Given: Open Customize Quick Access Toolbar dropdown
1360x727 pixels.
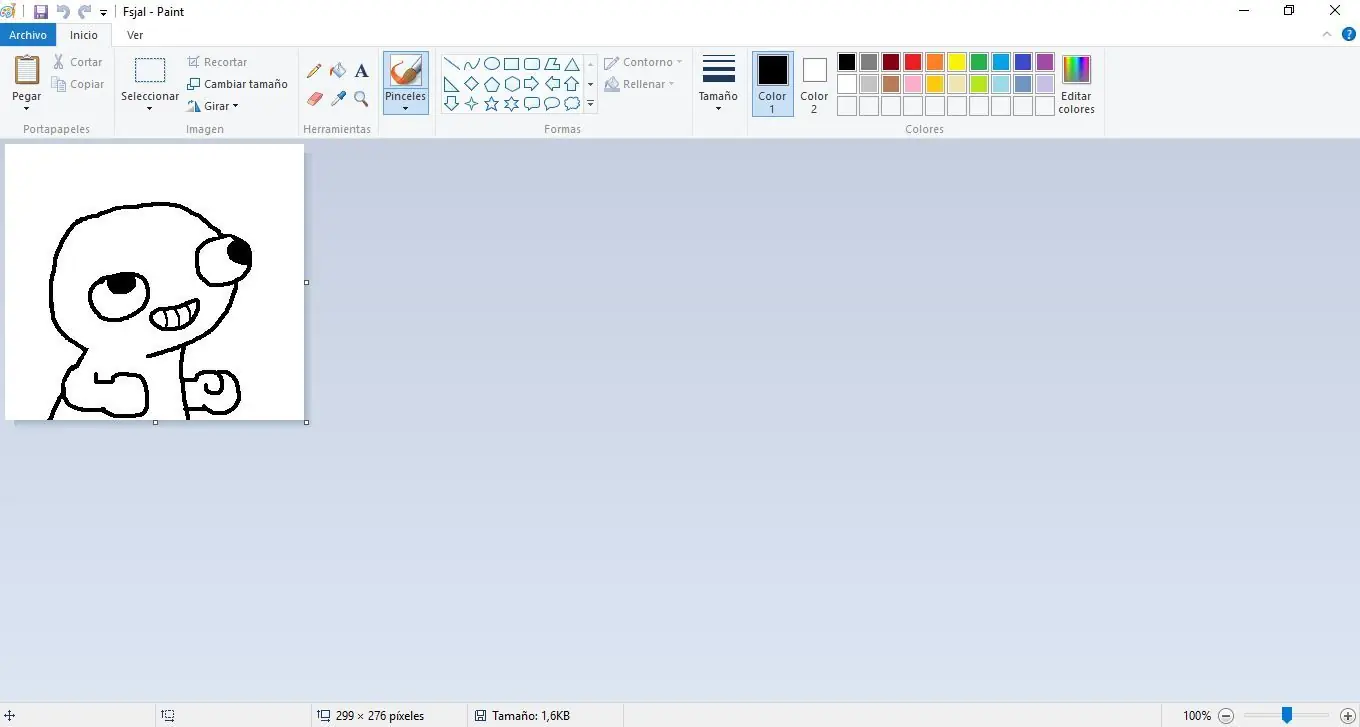Looking at the screenshot, I should (x=103, y=13).
